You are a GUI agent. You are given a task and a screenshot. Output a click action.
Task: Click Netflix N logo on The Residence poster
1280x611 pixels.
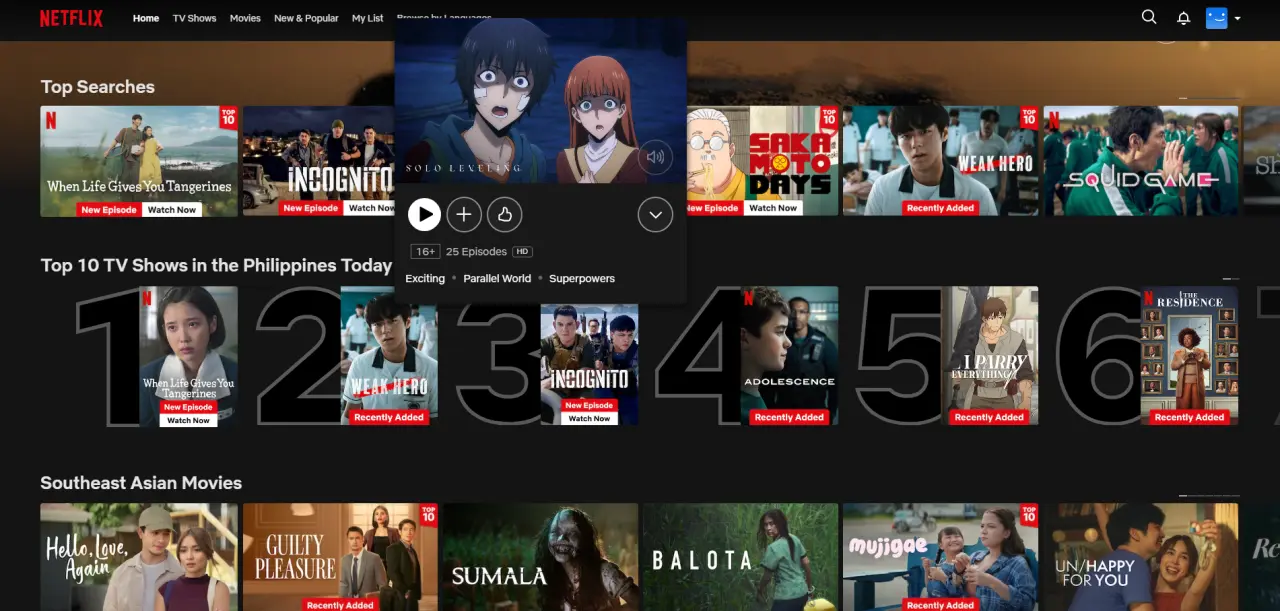point(1149,297)
